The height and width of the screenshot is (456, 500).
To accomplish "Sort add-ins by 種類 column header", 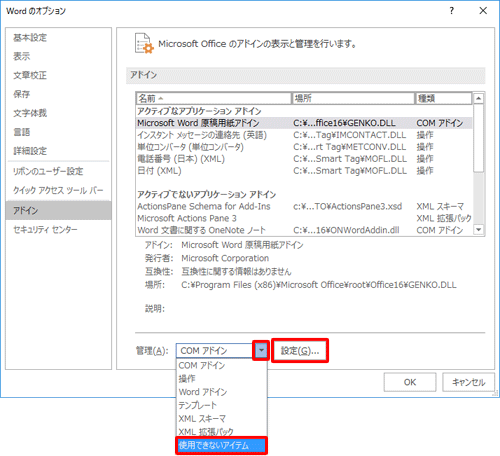I will point(443,98).
